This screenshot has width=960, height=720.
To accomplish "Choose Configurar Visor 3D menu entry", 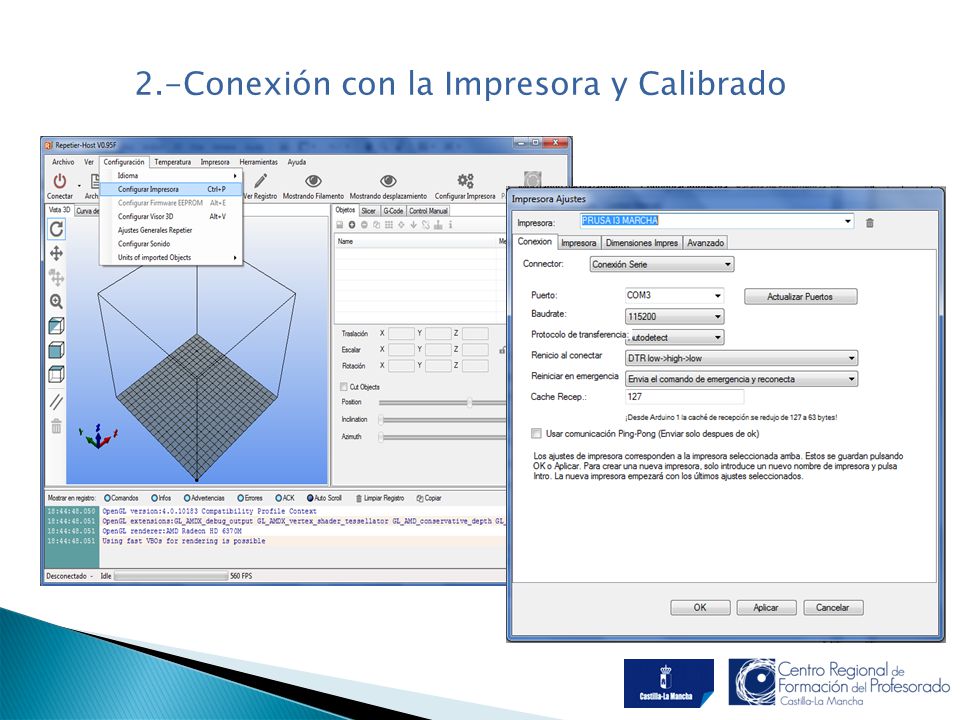I will [x=171, y=217].
